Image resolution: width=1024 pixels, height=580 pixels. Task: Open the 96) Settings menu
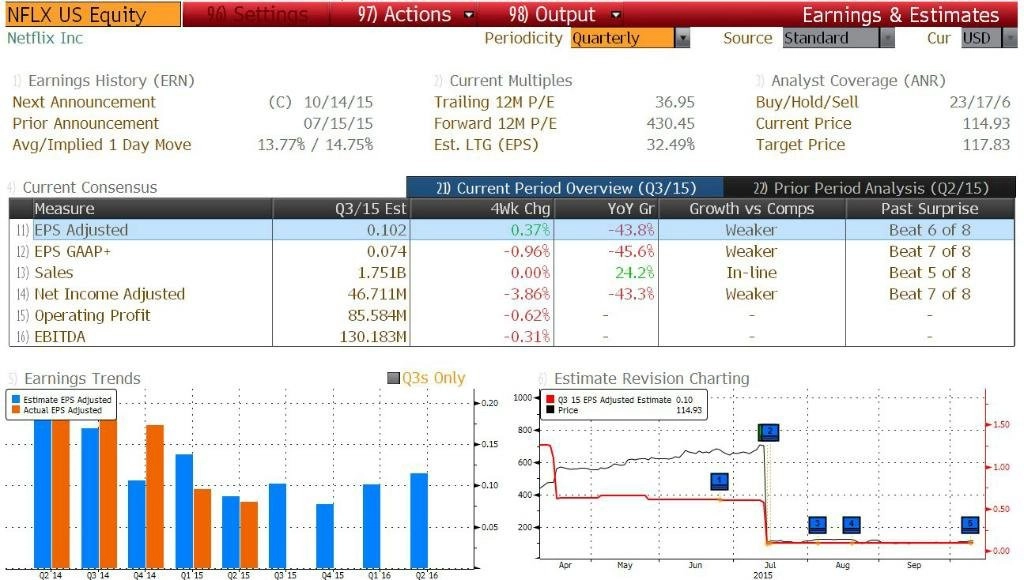(x=257, y=14)
